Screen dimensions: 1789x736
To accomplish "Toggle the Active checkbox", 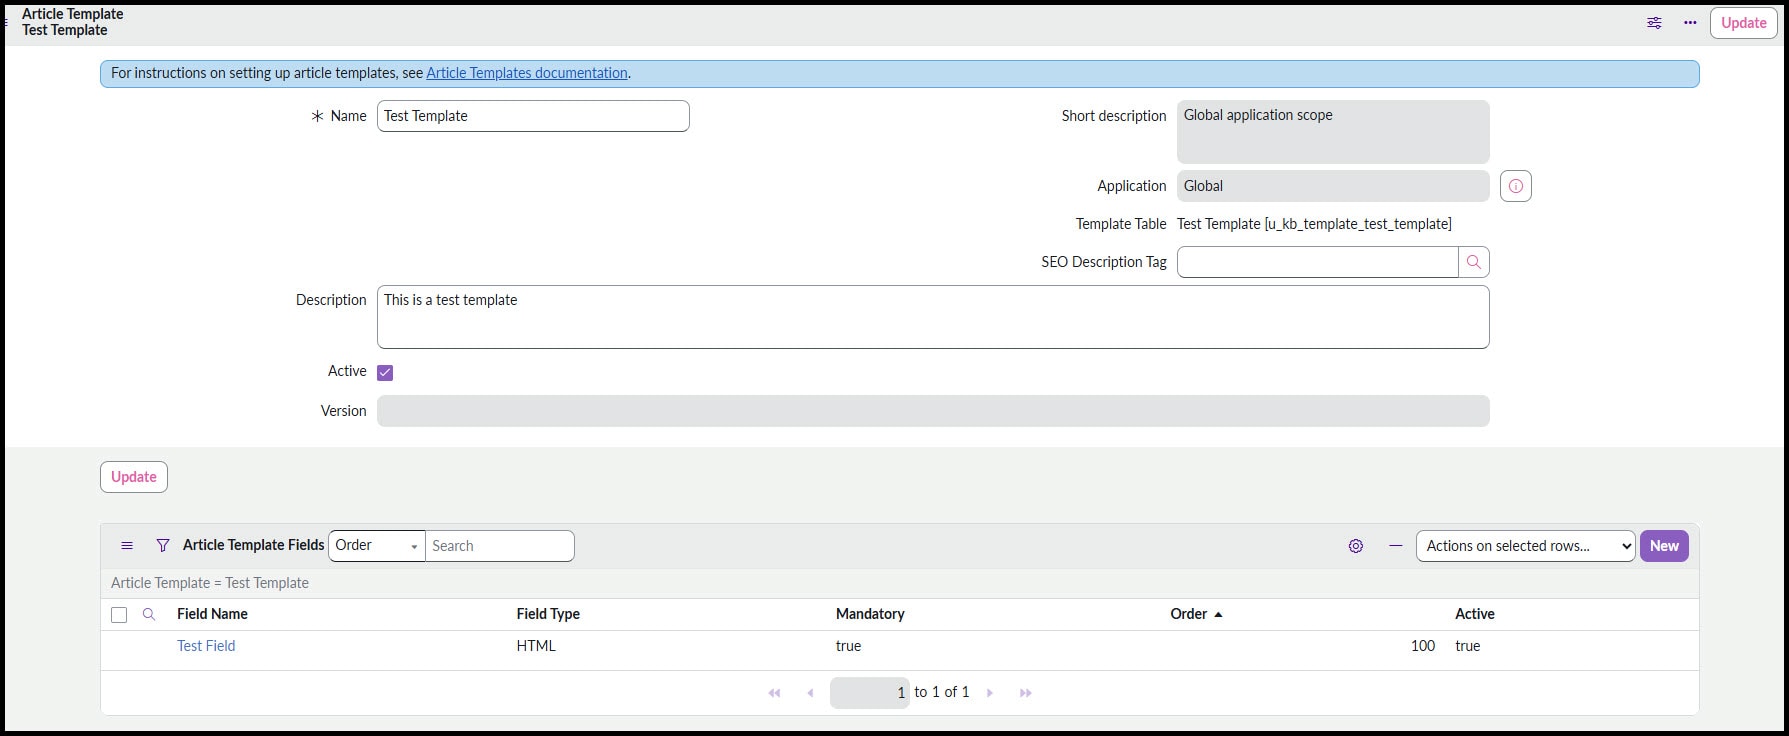I will tap(385, 372).
